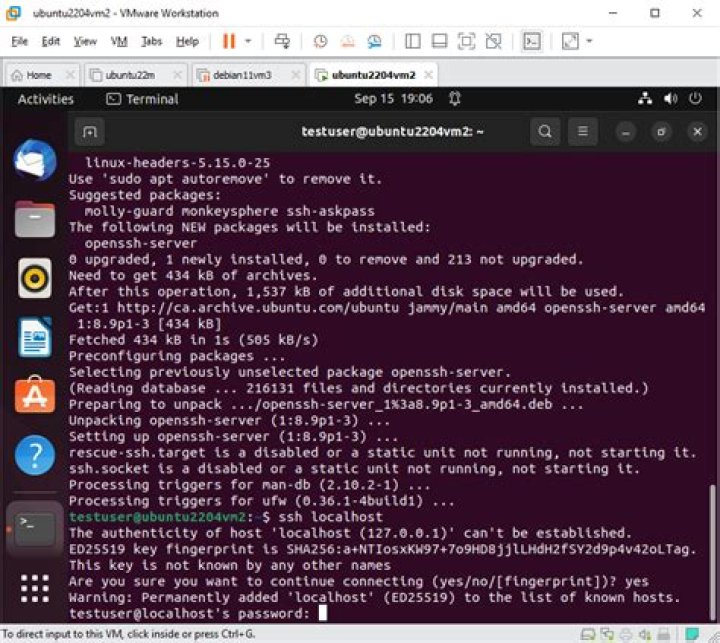
Task: Launch Thunderbird Mail from the dock
Action: (x=35, y=160)
